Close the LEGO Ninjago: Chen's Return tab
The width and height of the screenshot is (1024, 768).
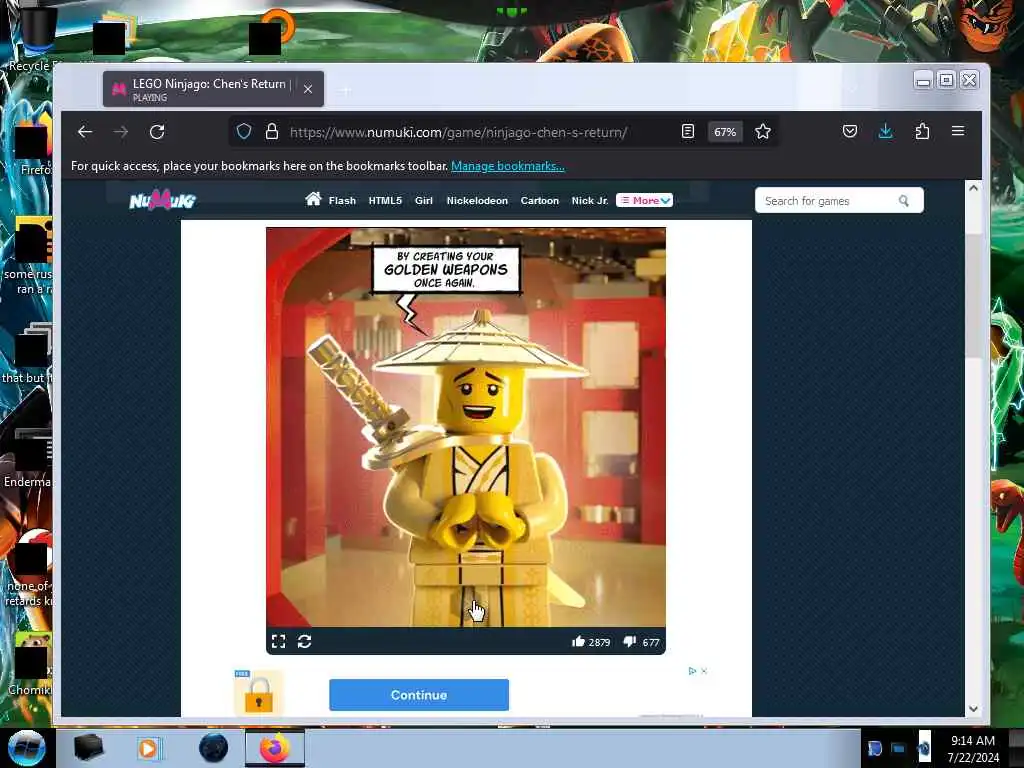click(308, 89)
